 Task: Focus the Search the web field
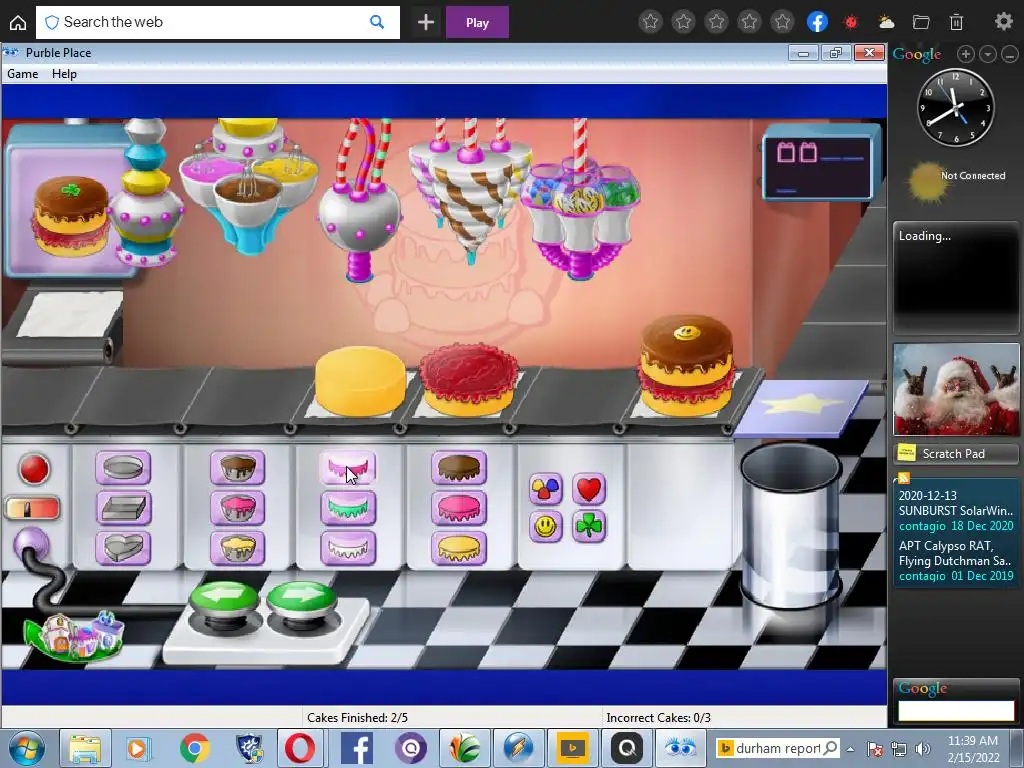click(x=217, y=22)
